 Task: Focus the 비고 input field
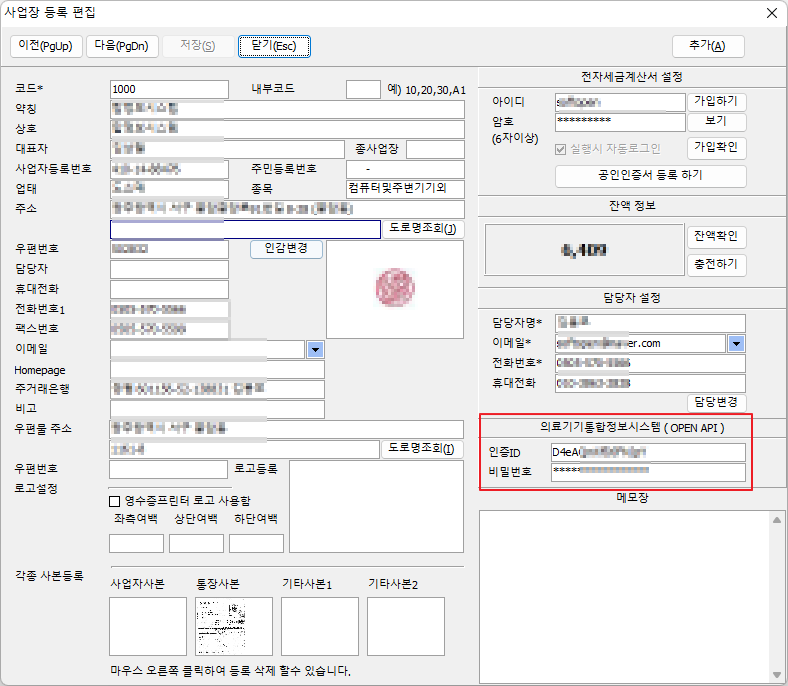[x=217, y=410]
